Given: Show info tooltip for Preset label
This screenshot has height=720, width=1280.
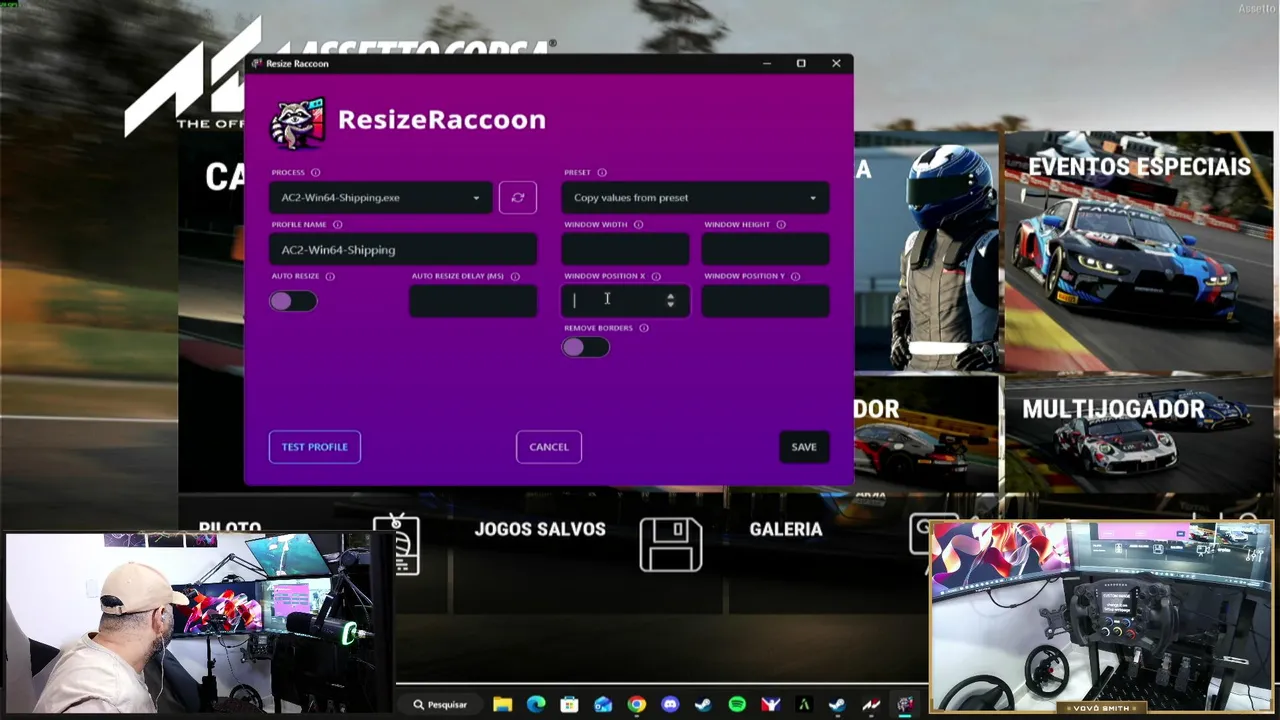Looking at the screenshot, I should (602, 173).
